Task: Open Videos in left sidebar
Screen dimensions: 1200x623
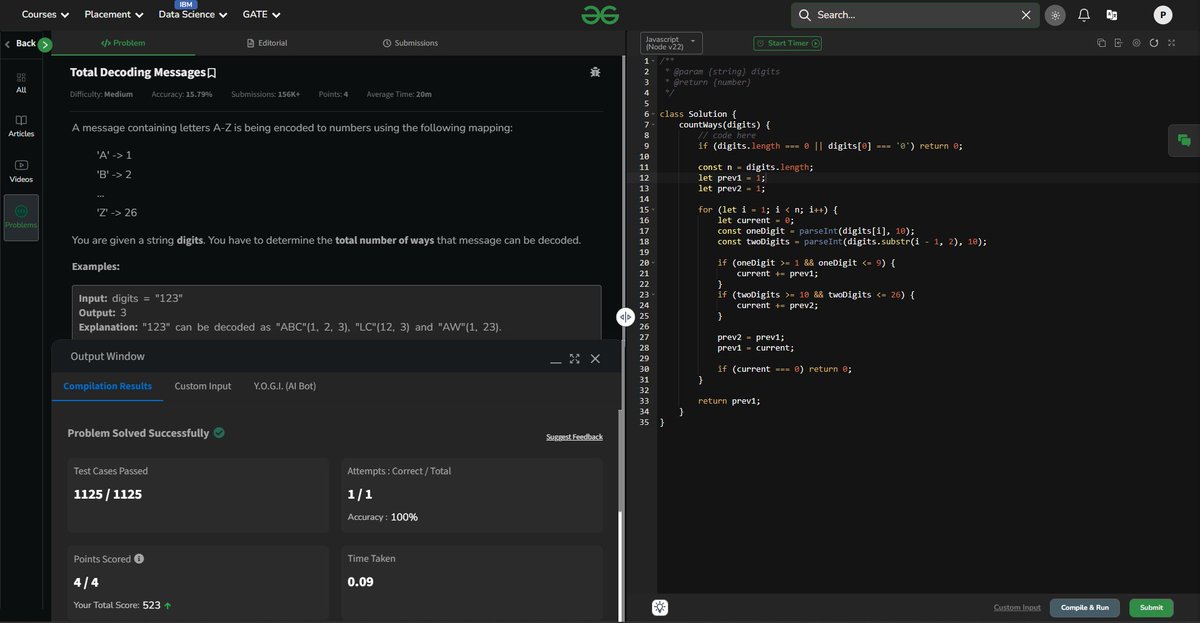Action: tap(21, 170)
